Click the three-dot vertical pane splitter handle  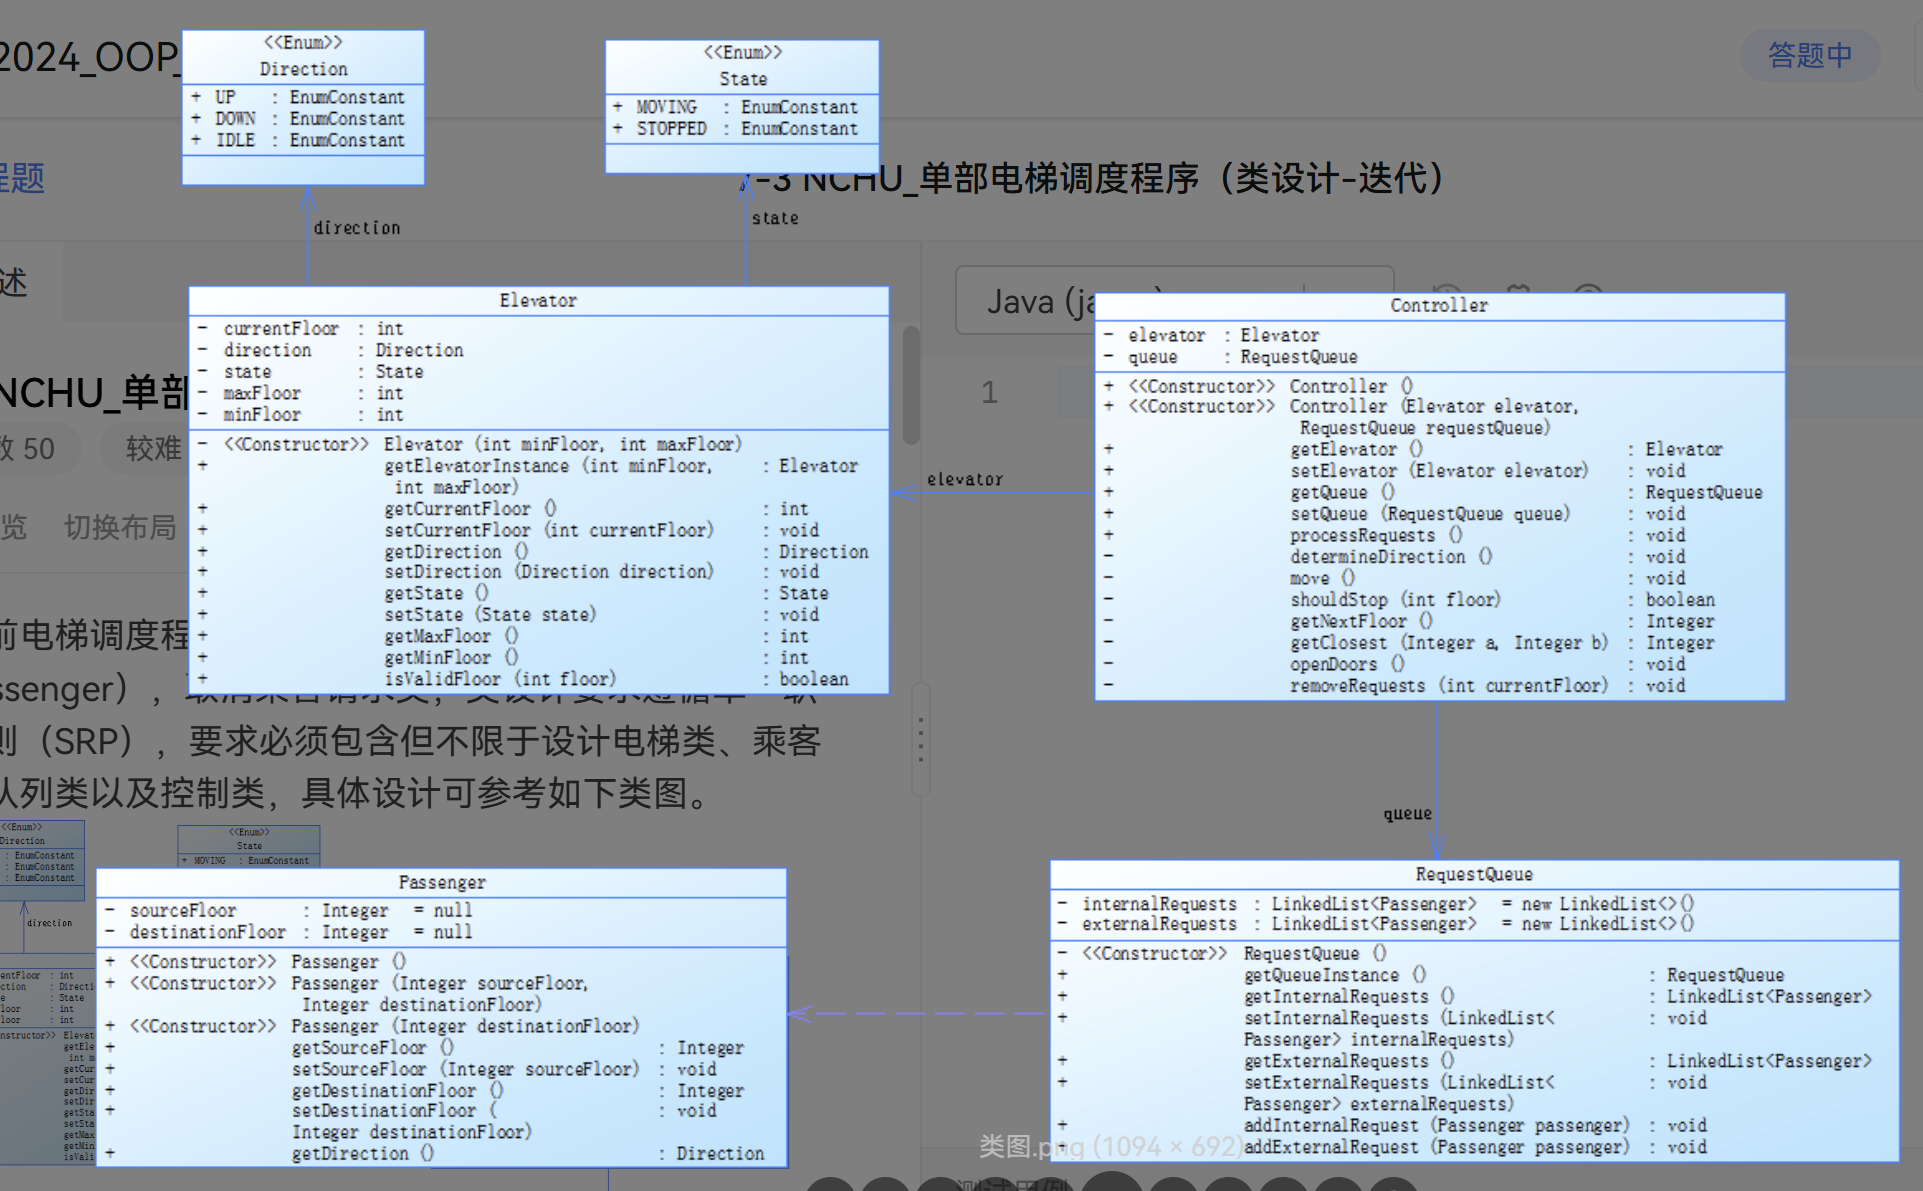click(x=921, y=739)
